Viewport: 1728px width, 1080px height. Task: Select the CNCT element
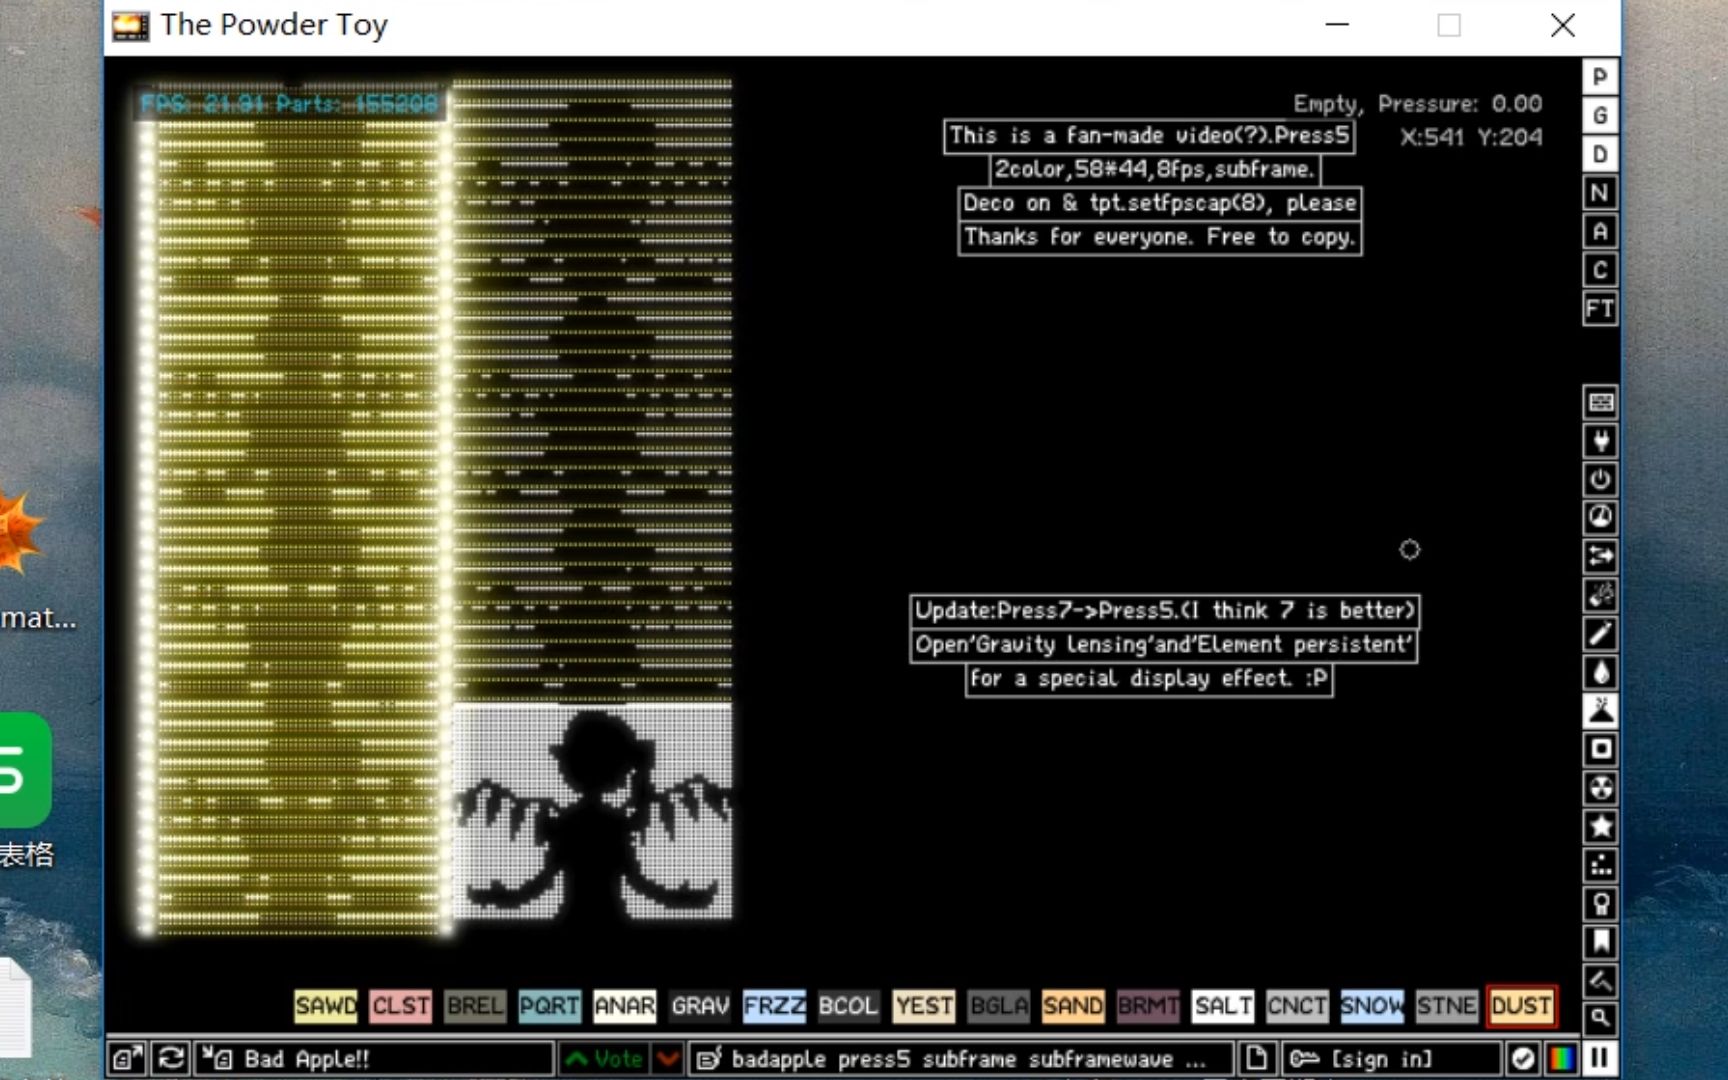[x=1297, y=1005]
